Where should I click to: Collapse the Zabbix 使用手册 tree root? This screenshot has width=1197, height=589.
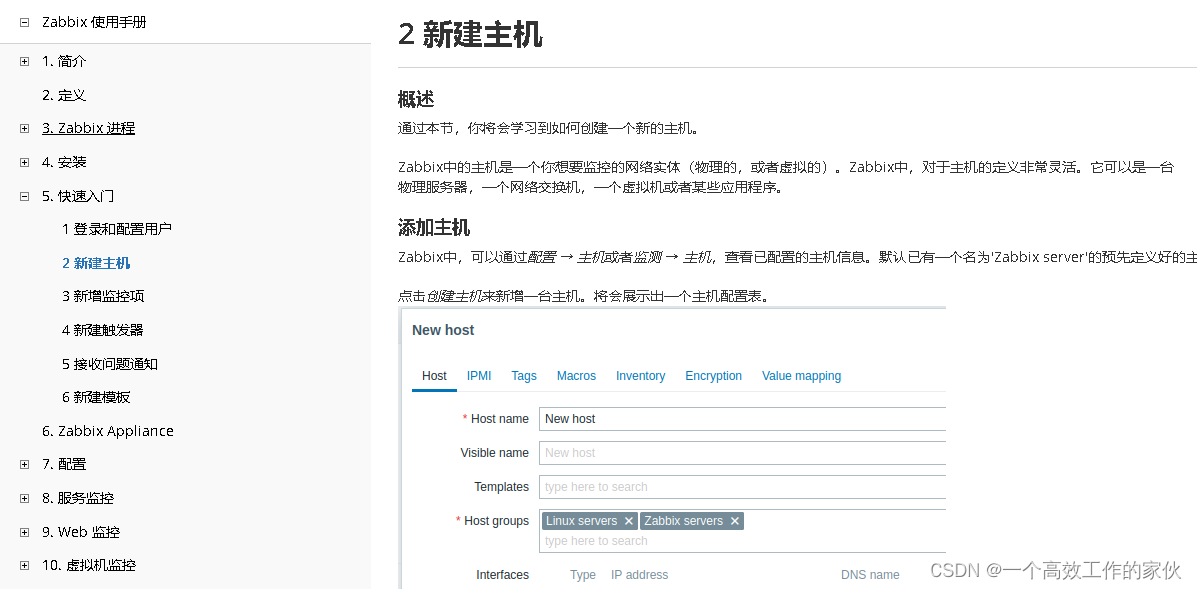24,23
